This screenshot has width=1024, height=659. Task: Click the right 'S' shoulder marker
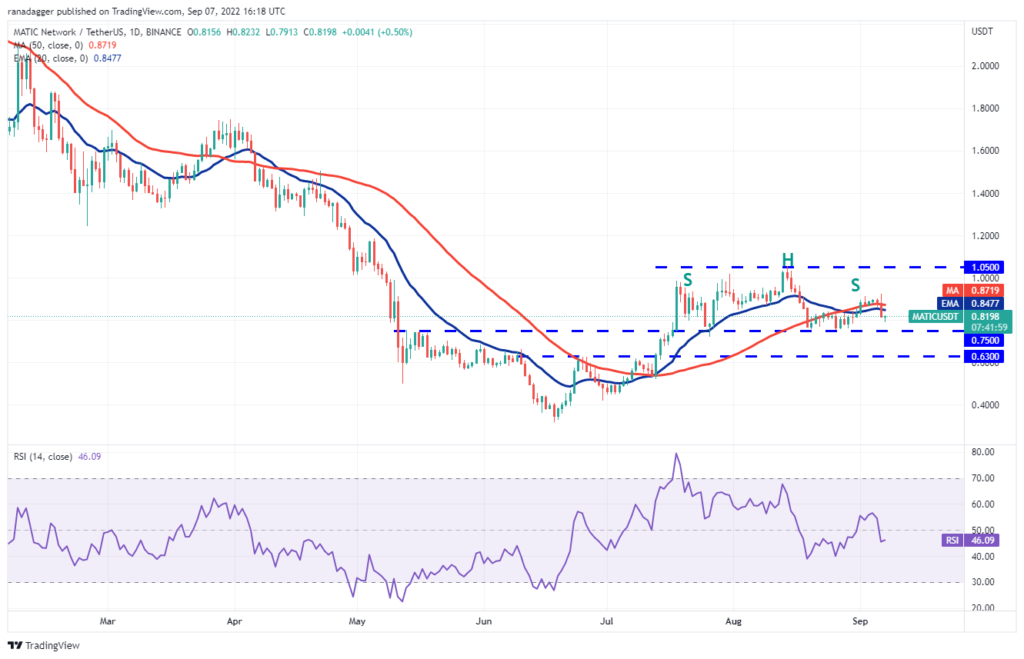(x=855, y=285)
